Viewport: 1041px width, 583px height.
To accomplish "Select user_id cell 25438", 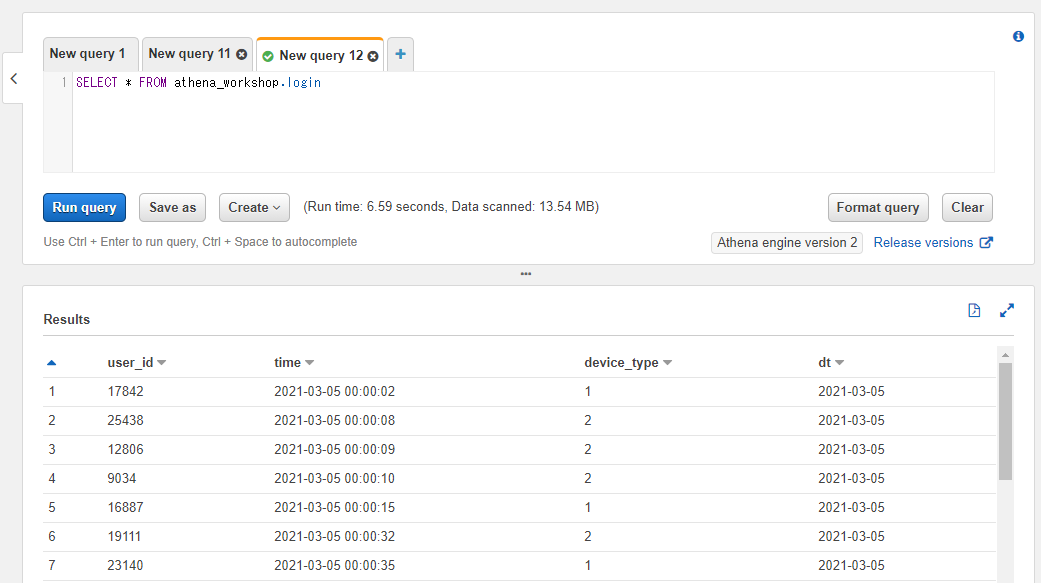I will (125, 420).
